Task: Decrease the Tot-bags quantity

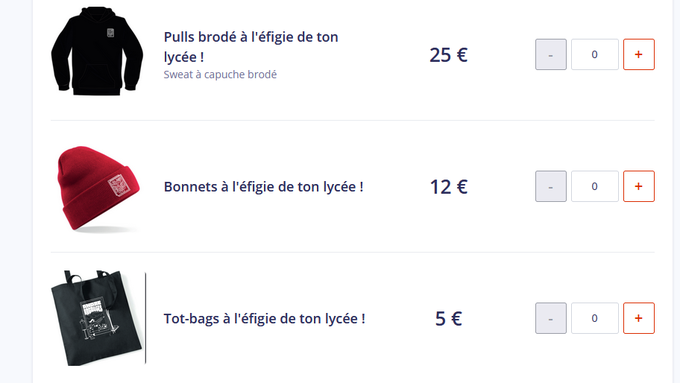Action: coord(550,318)
